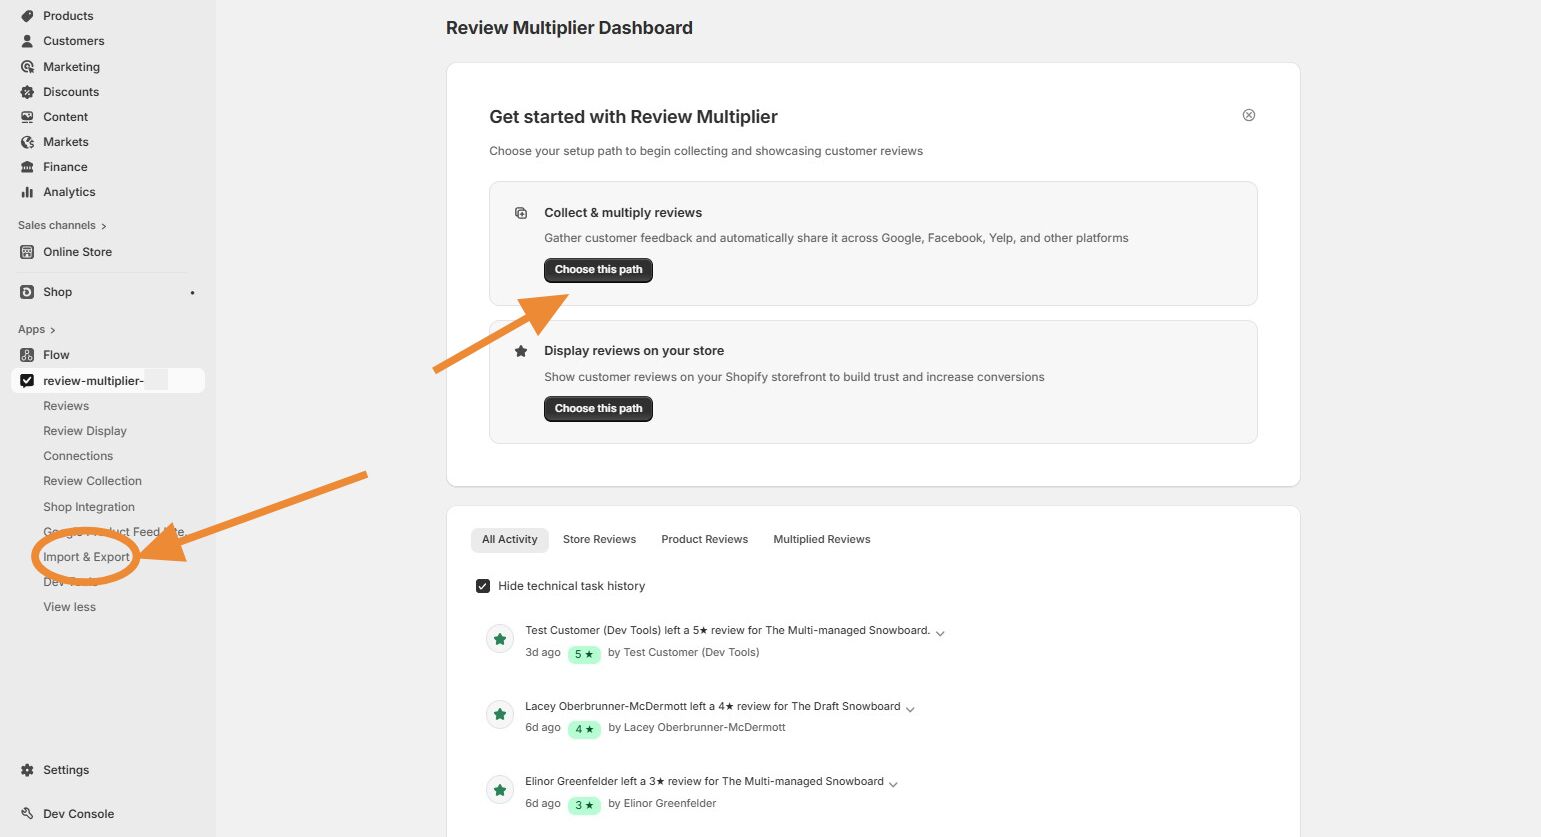Click the green 3★ rating badge
Viewport: 1541px width, 837px height.
pos(584,805)
